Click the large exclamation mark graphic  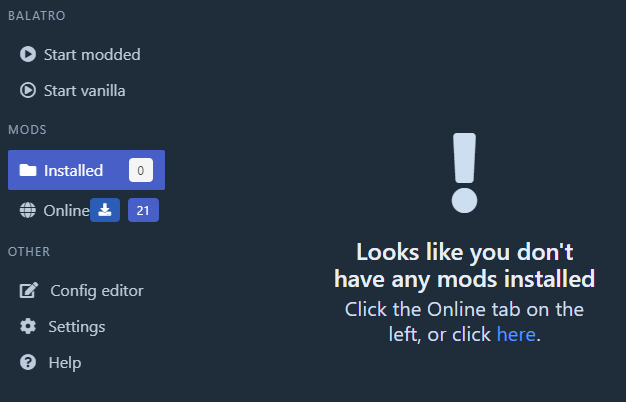click(x=464, y=173)
